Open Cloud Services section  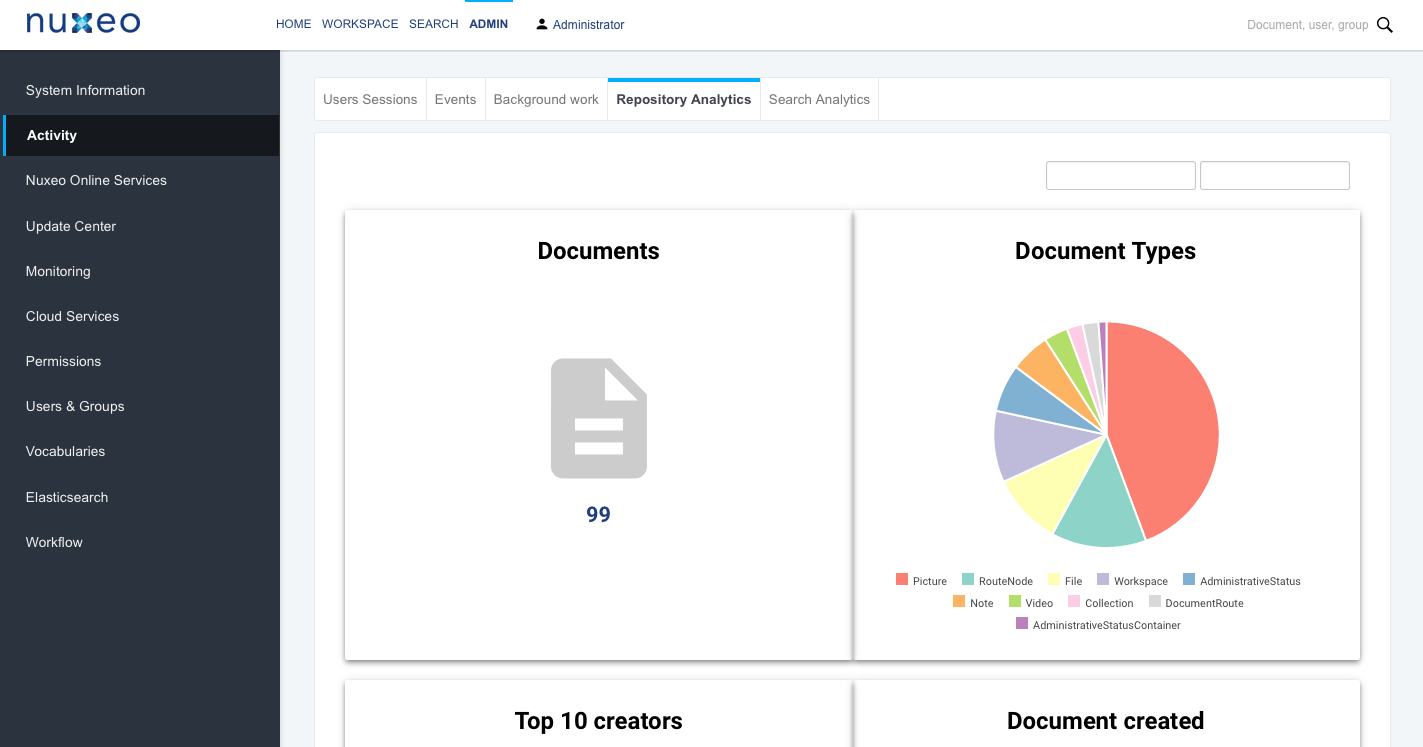(140, 316)
